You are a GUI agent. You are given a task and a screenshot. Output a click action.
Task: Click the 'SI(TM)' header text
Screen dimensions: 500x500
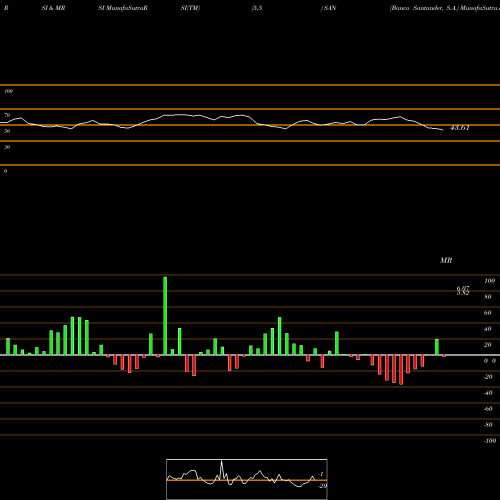coord(190,8)
